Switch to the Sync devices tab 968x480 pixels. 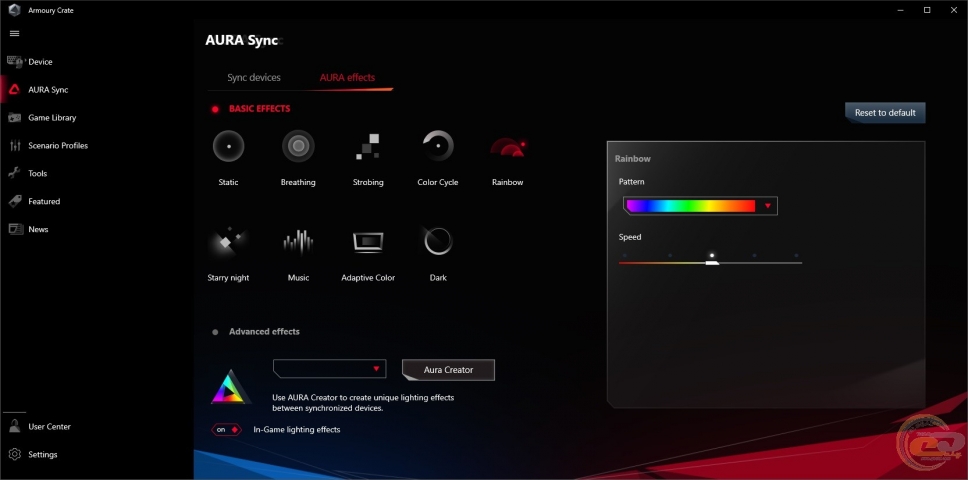(254, 78)
